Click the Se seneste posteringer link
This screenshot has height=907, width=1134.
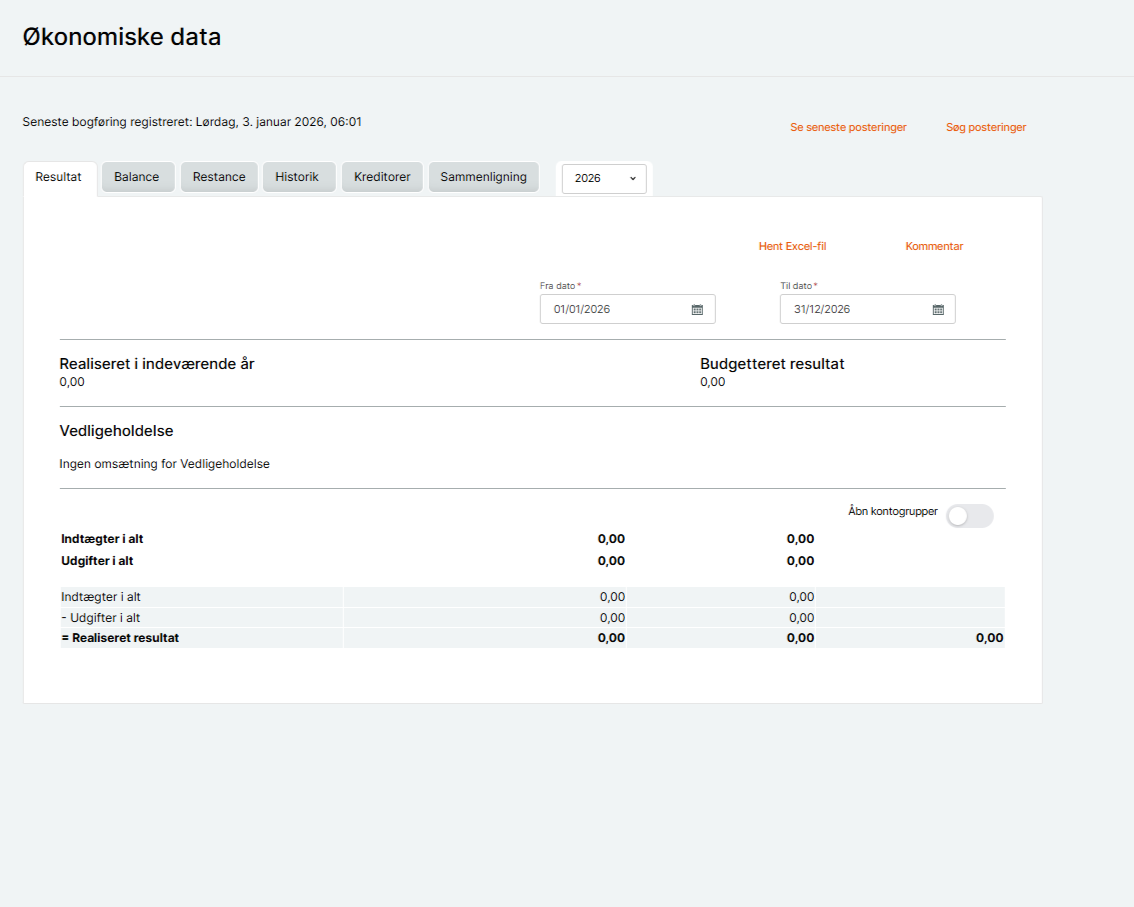point(848,128)
